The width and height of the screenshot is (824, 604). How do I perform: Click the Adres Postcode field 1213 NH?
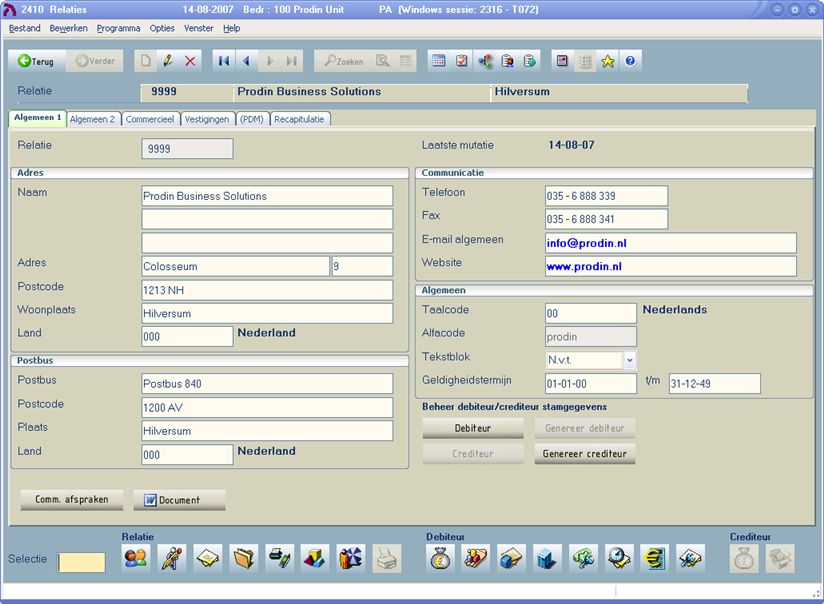[x=267, y=290]
